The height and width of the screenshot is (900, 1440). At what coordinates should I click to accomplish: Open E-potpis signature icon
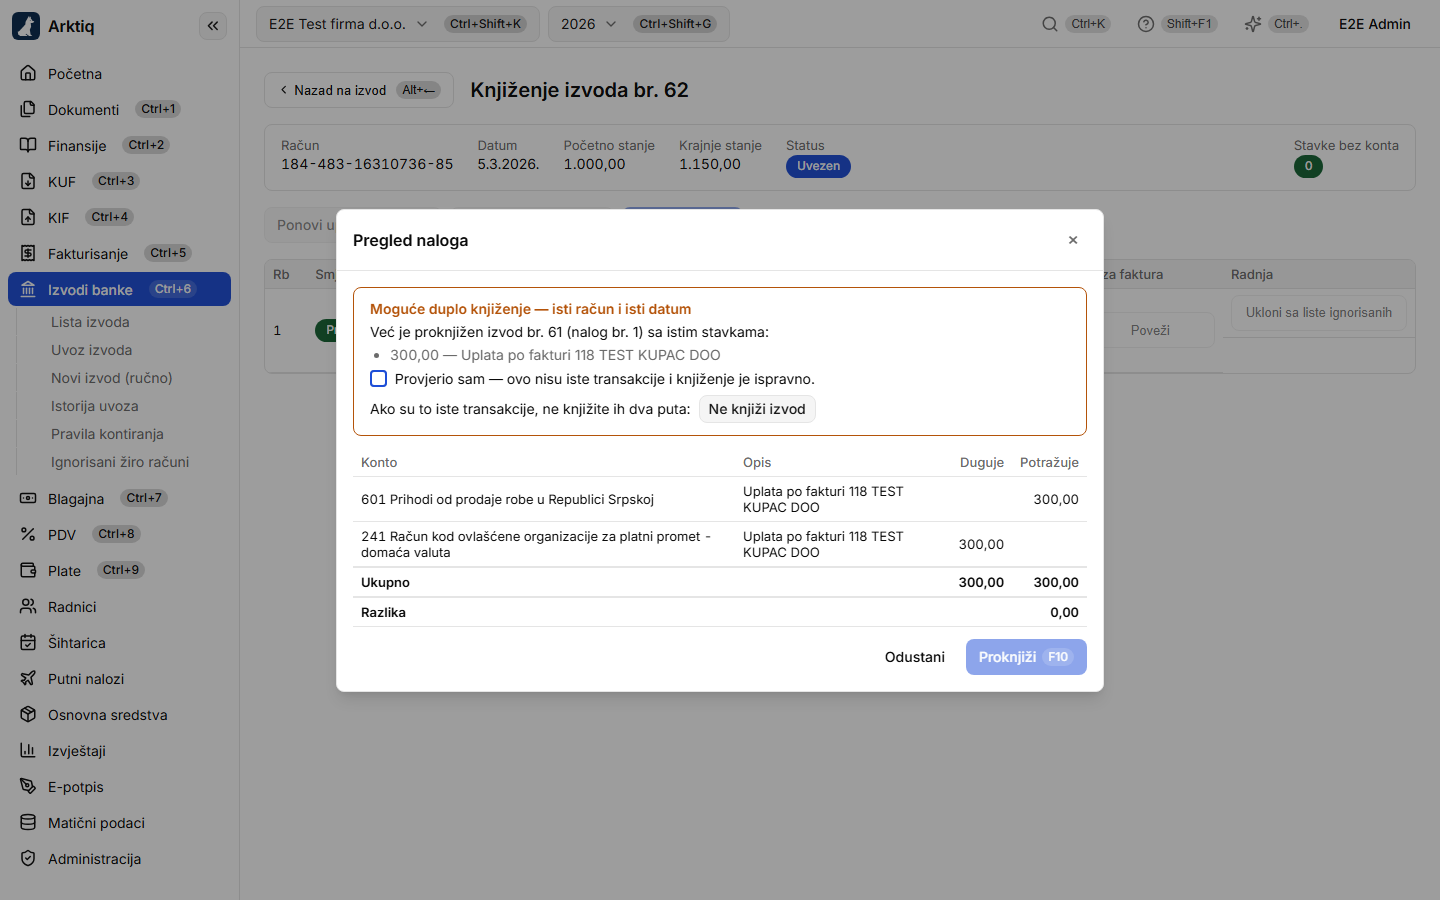coord(28,786)
